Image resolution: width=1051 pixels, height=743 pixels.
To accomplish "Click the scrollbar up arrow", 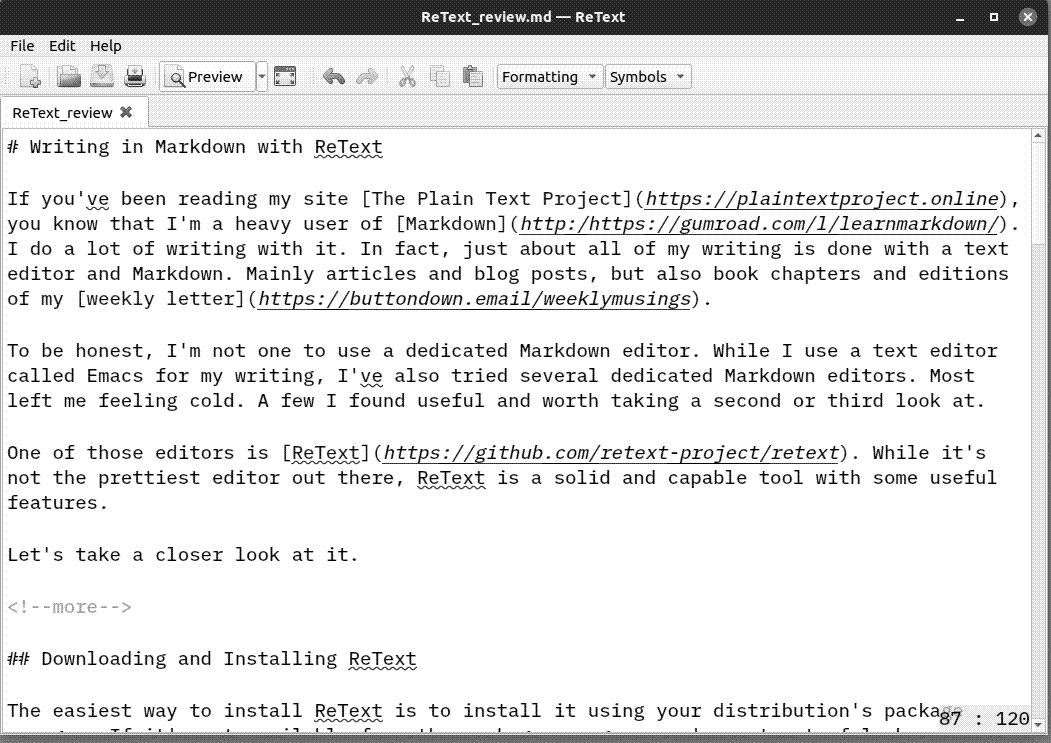I will pyautogui.click(x=1038, y=136).
